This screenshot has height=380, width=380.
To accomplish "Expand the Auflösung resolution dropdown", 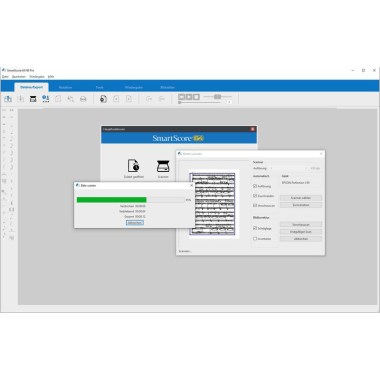I will 289,168.
